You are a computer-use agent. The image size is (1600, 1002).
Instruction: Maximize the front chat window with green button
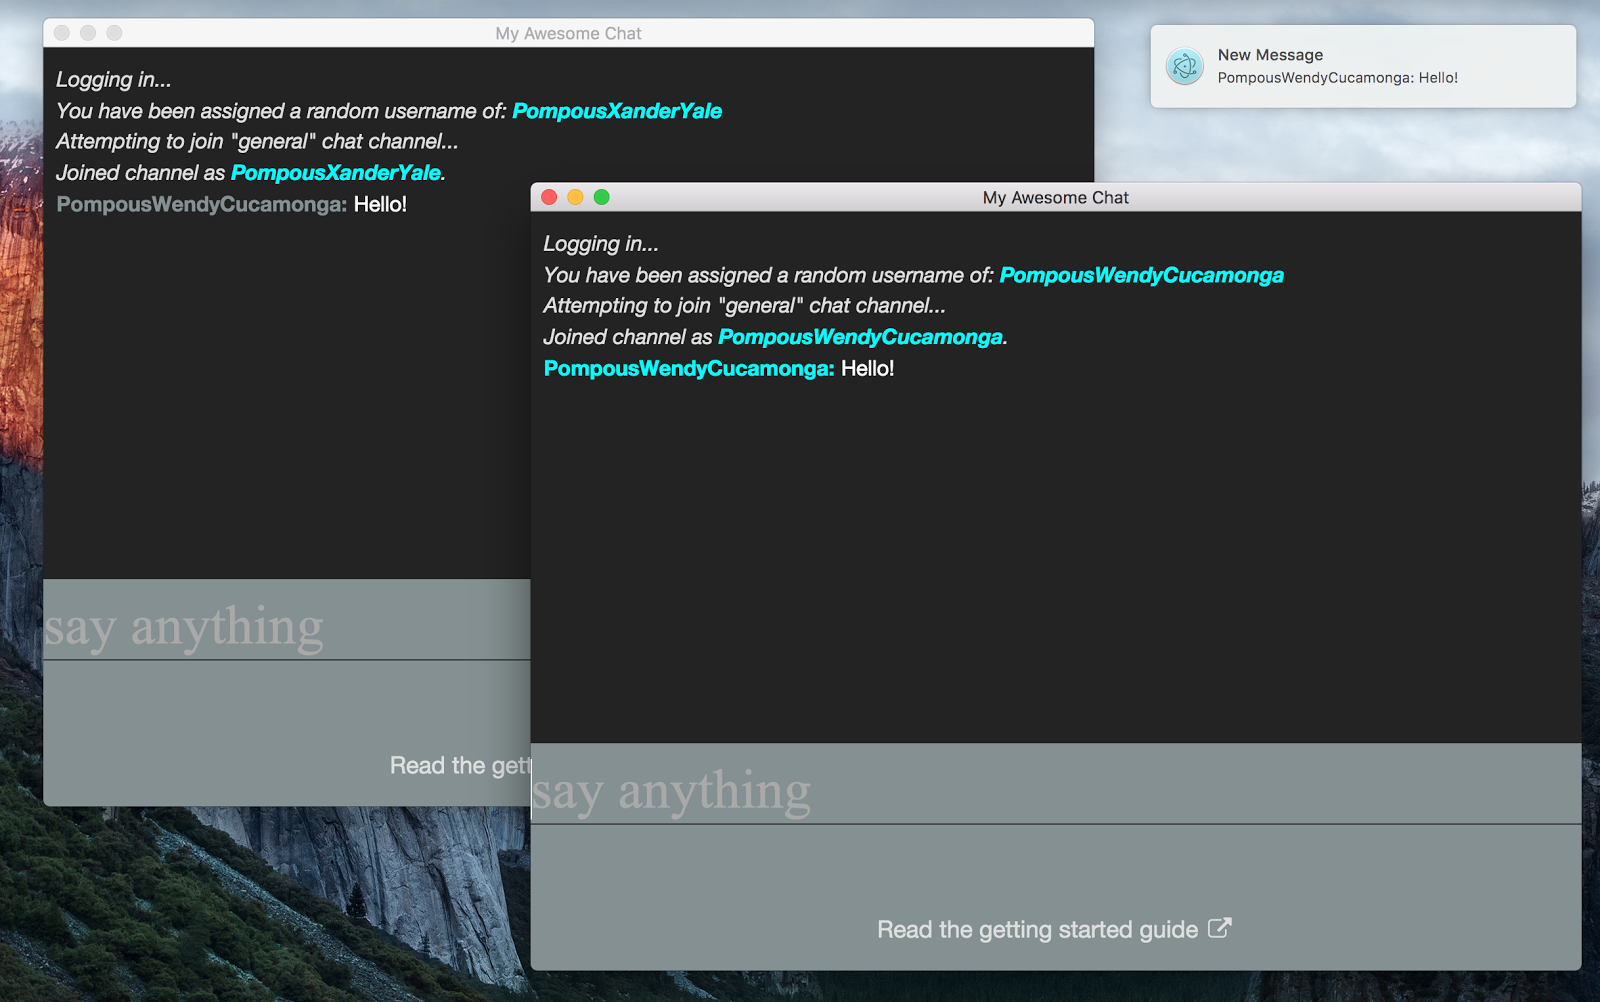(x=602, y=197)
